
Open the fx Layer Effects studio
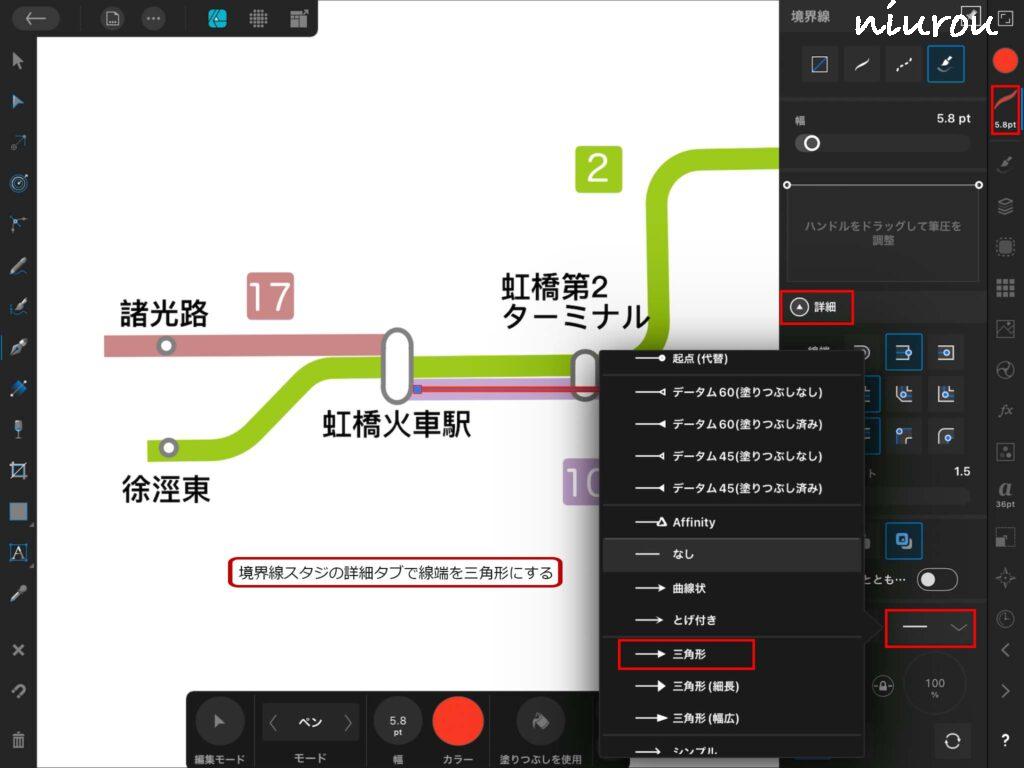(x=1006, y=411)
